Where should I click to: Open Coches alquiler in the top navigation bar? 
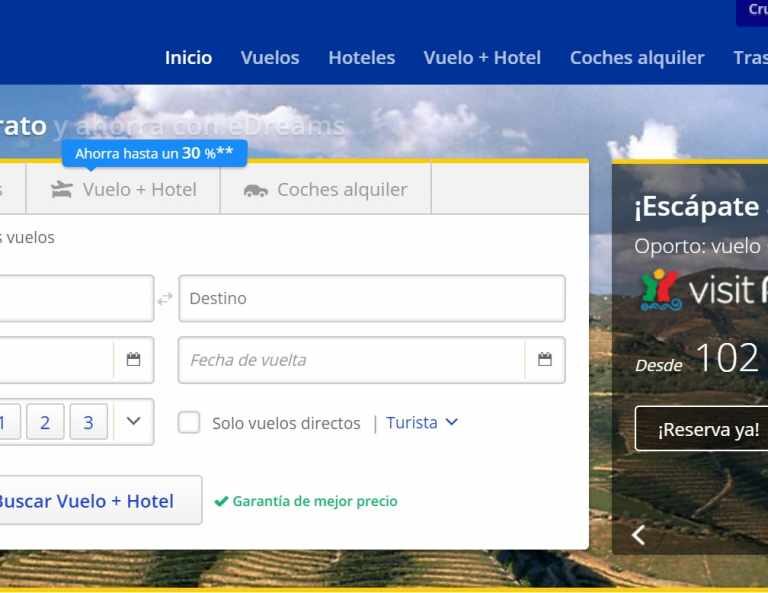coord(637,58)
